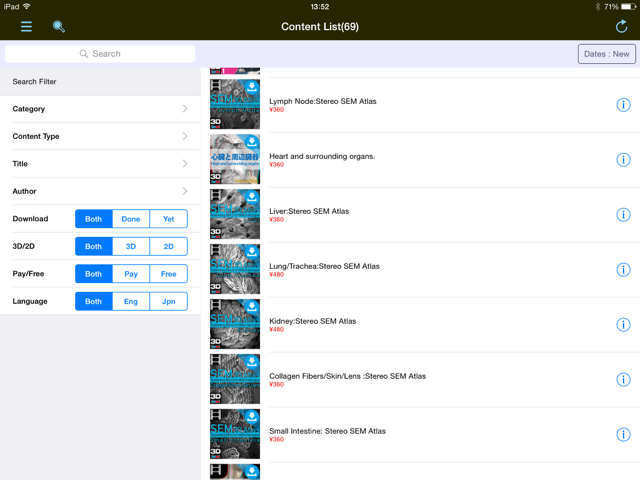Set language filter to Jpn
Image resolution: width=640 pixels, height=480 pixels.
tap(168, 301)
